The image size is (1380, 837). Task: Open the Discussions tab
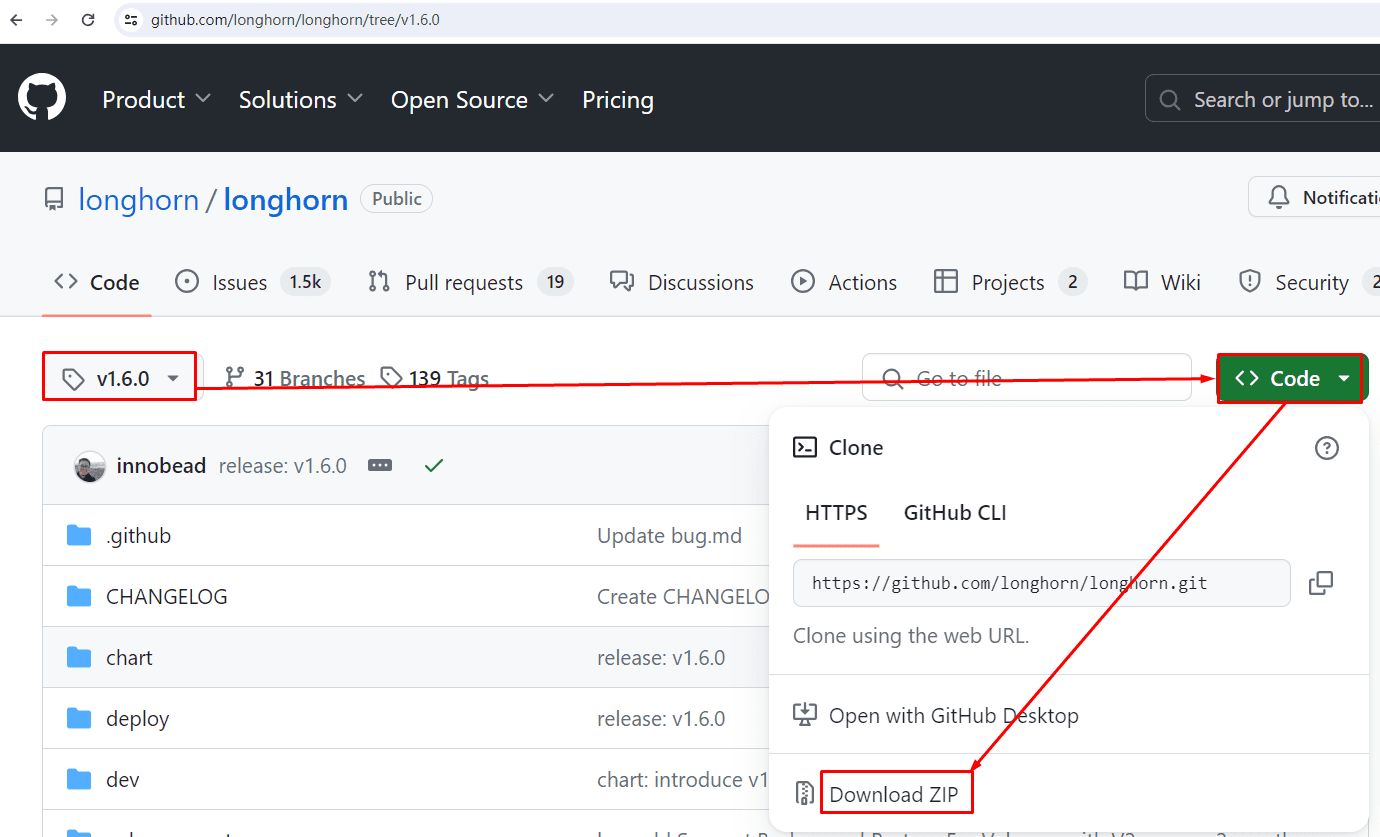(682, 283)
